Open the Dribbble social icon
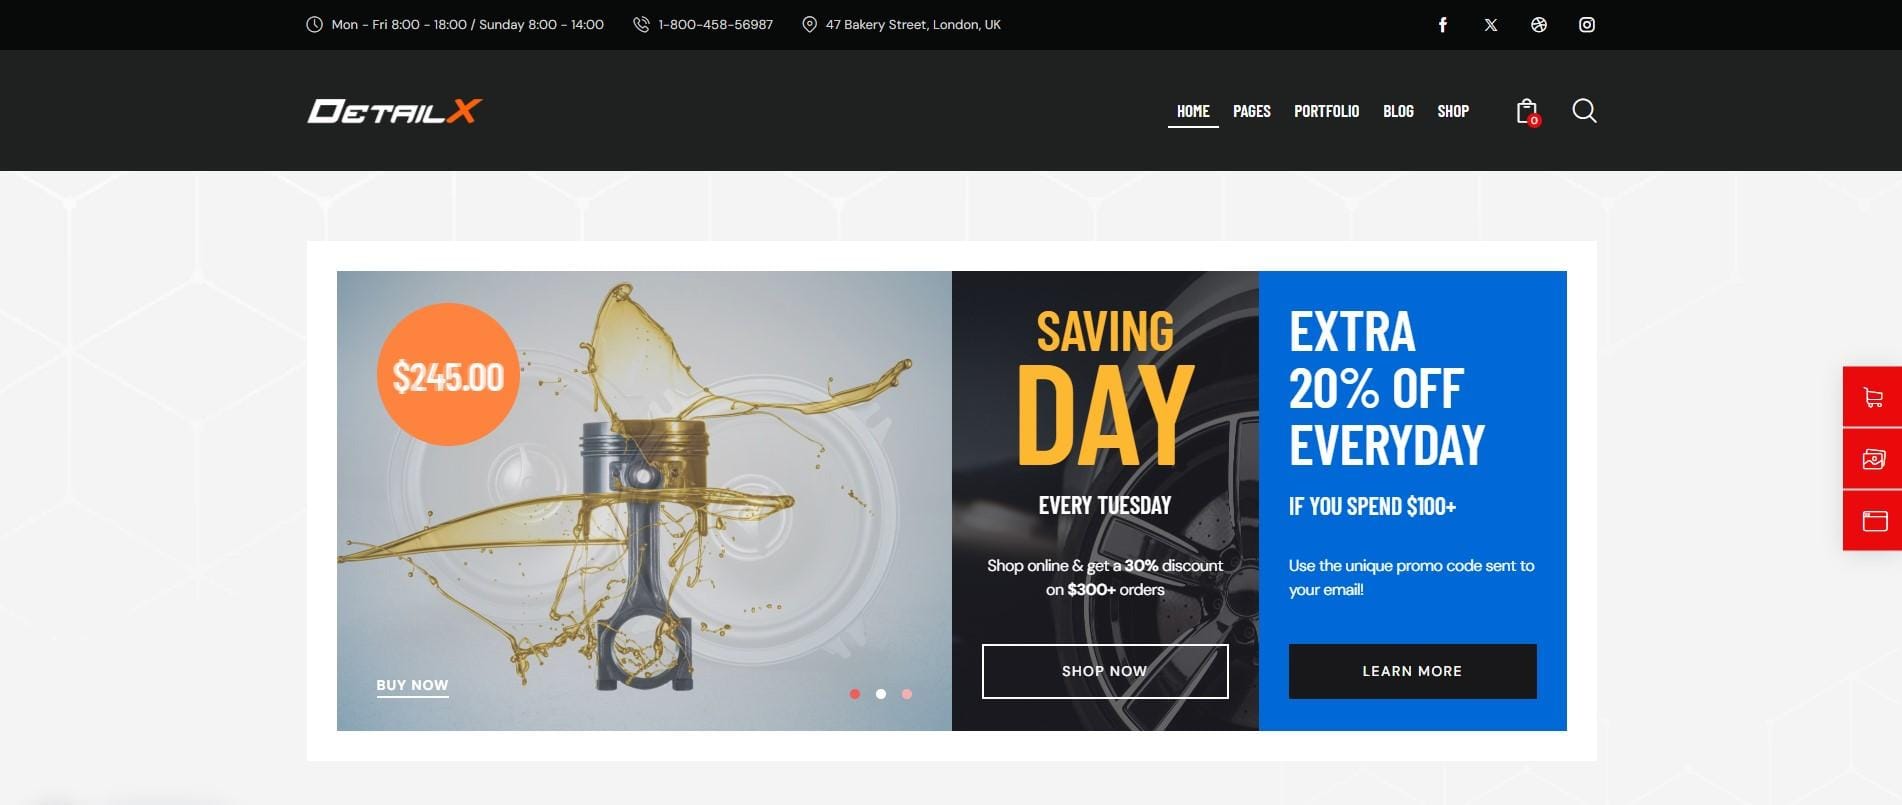Image resolution: width=1902 pixels, height=805 pixels. [1539, 25]
